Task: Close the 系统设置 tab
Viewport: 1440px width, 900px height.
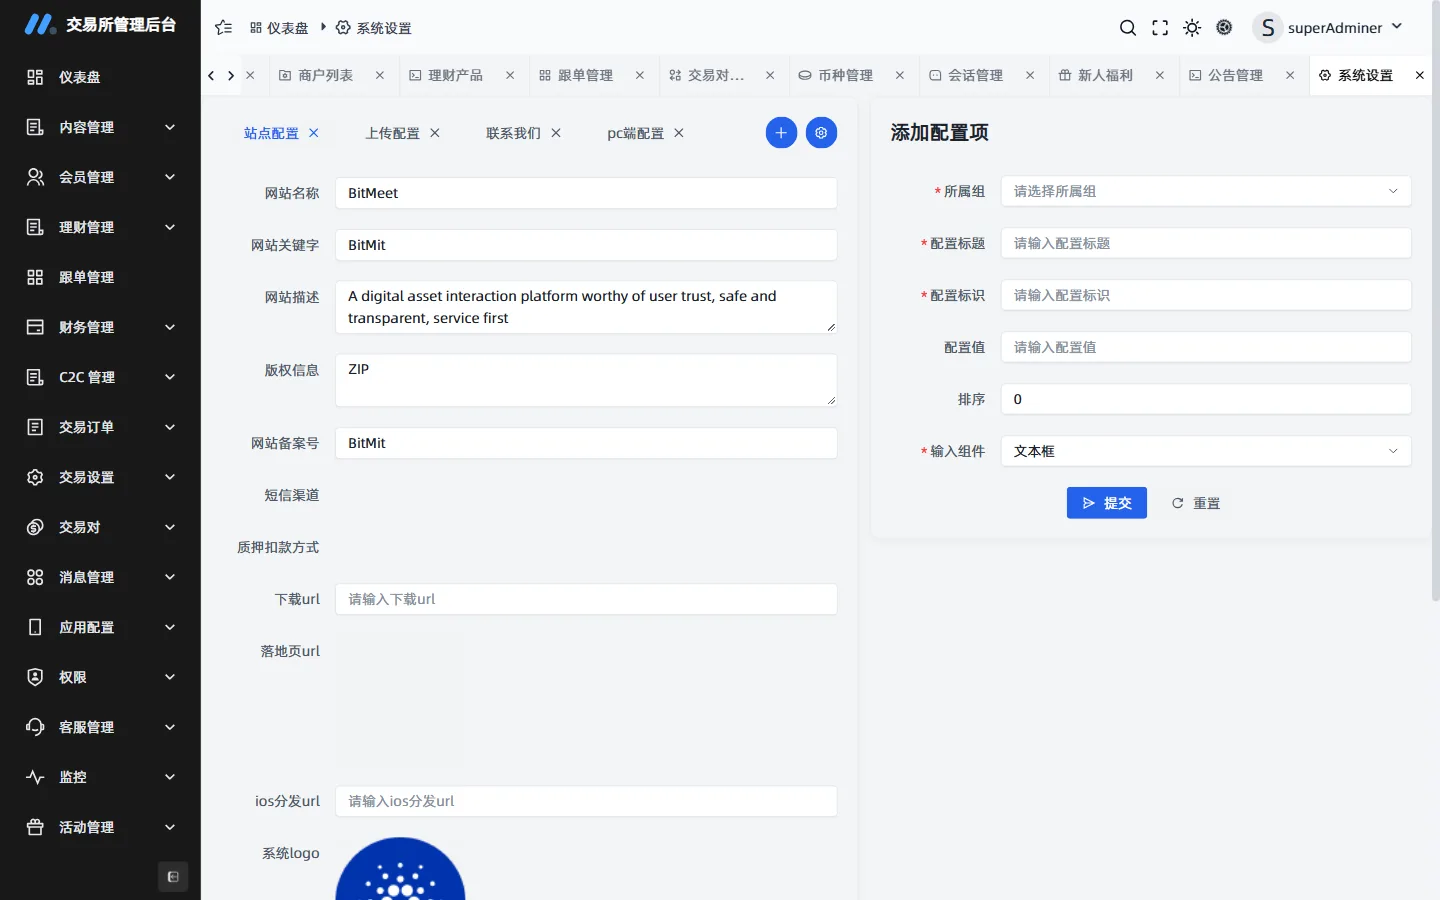Action: (1420, 75)
